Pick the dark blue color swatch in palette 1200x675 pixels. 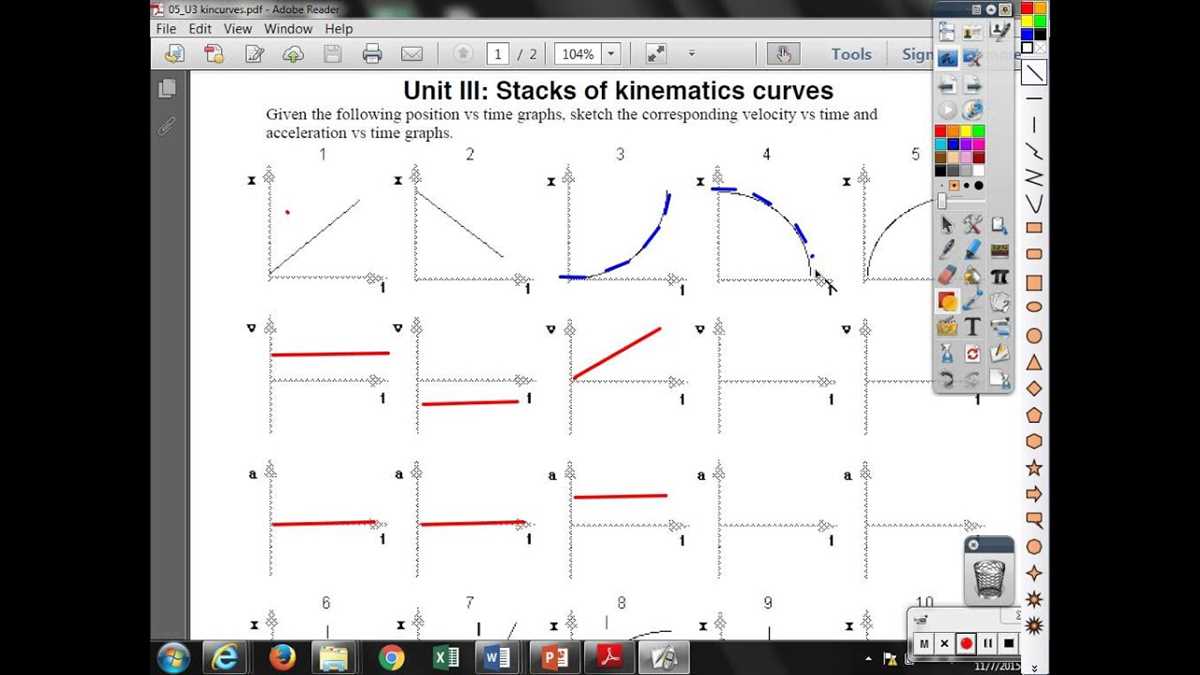tap(953, 144)
